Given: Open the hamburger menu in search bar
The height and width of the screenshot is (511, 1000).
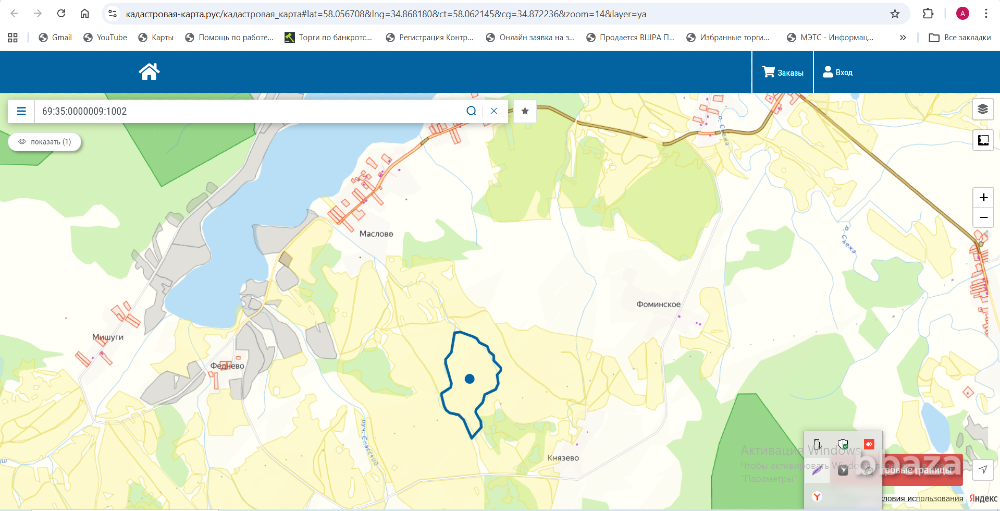Looking at the screenshot, I should click(21, 111).
